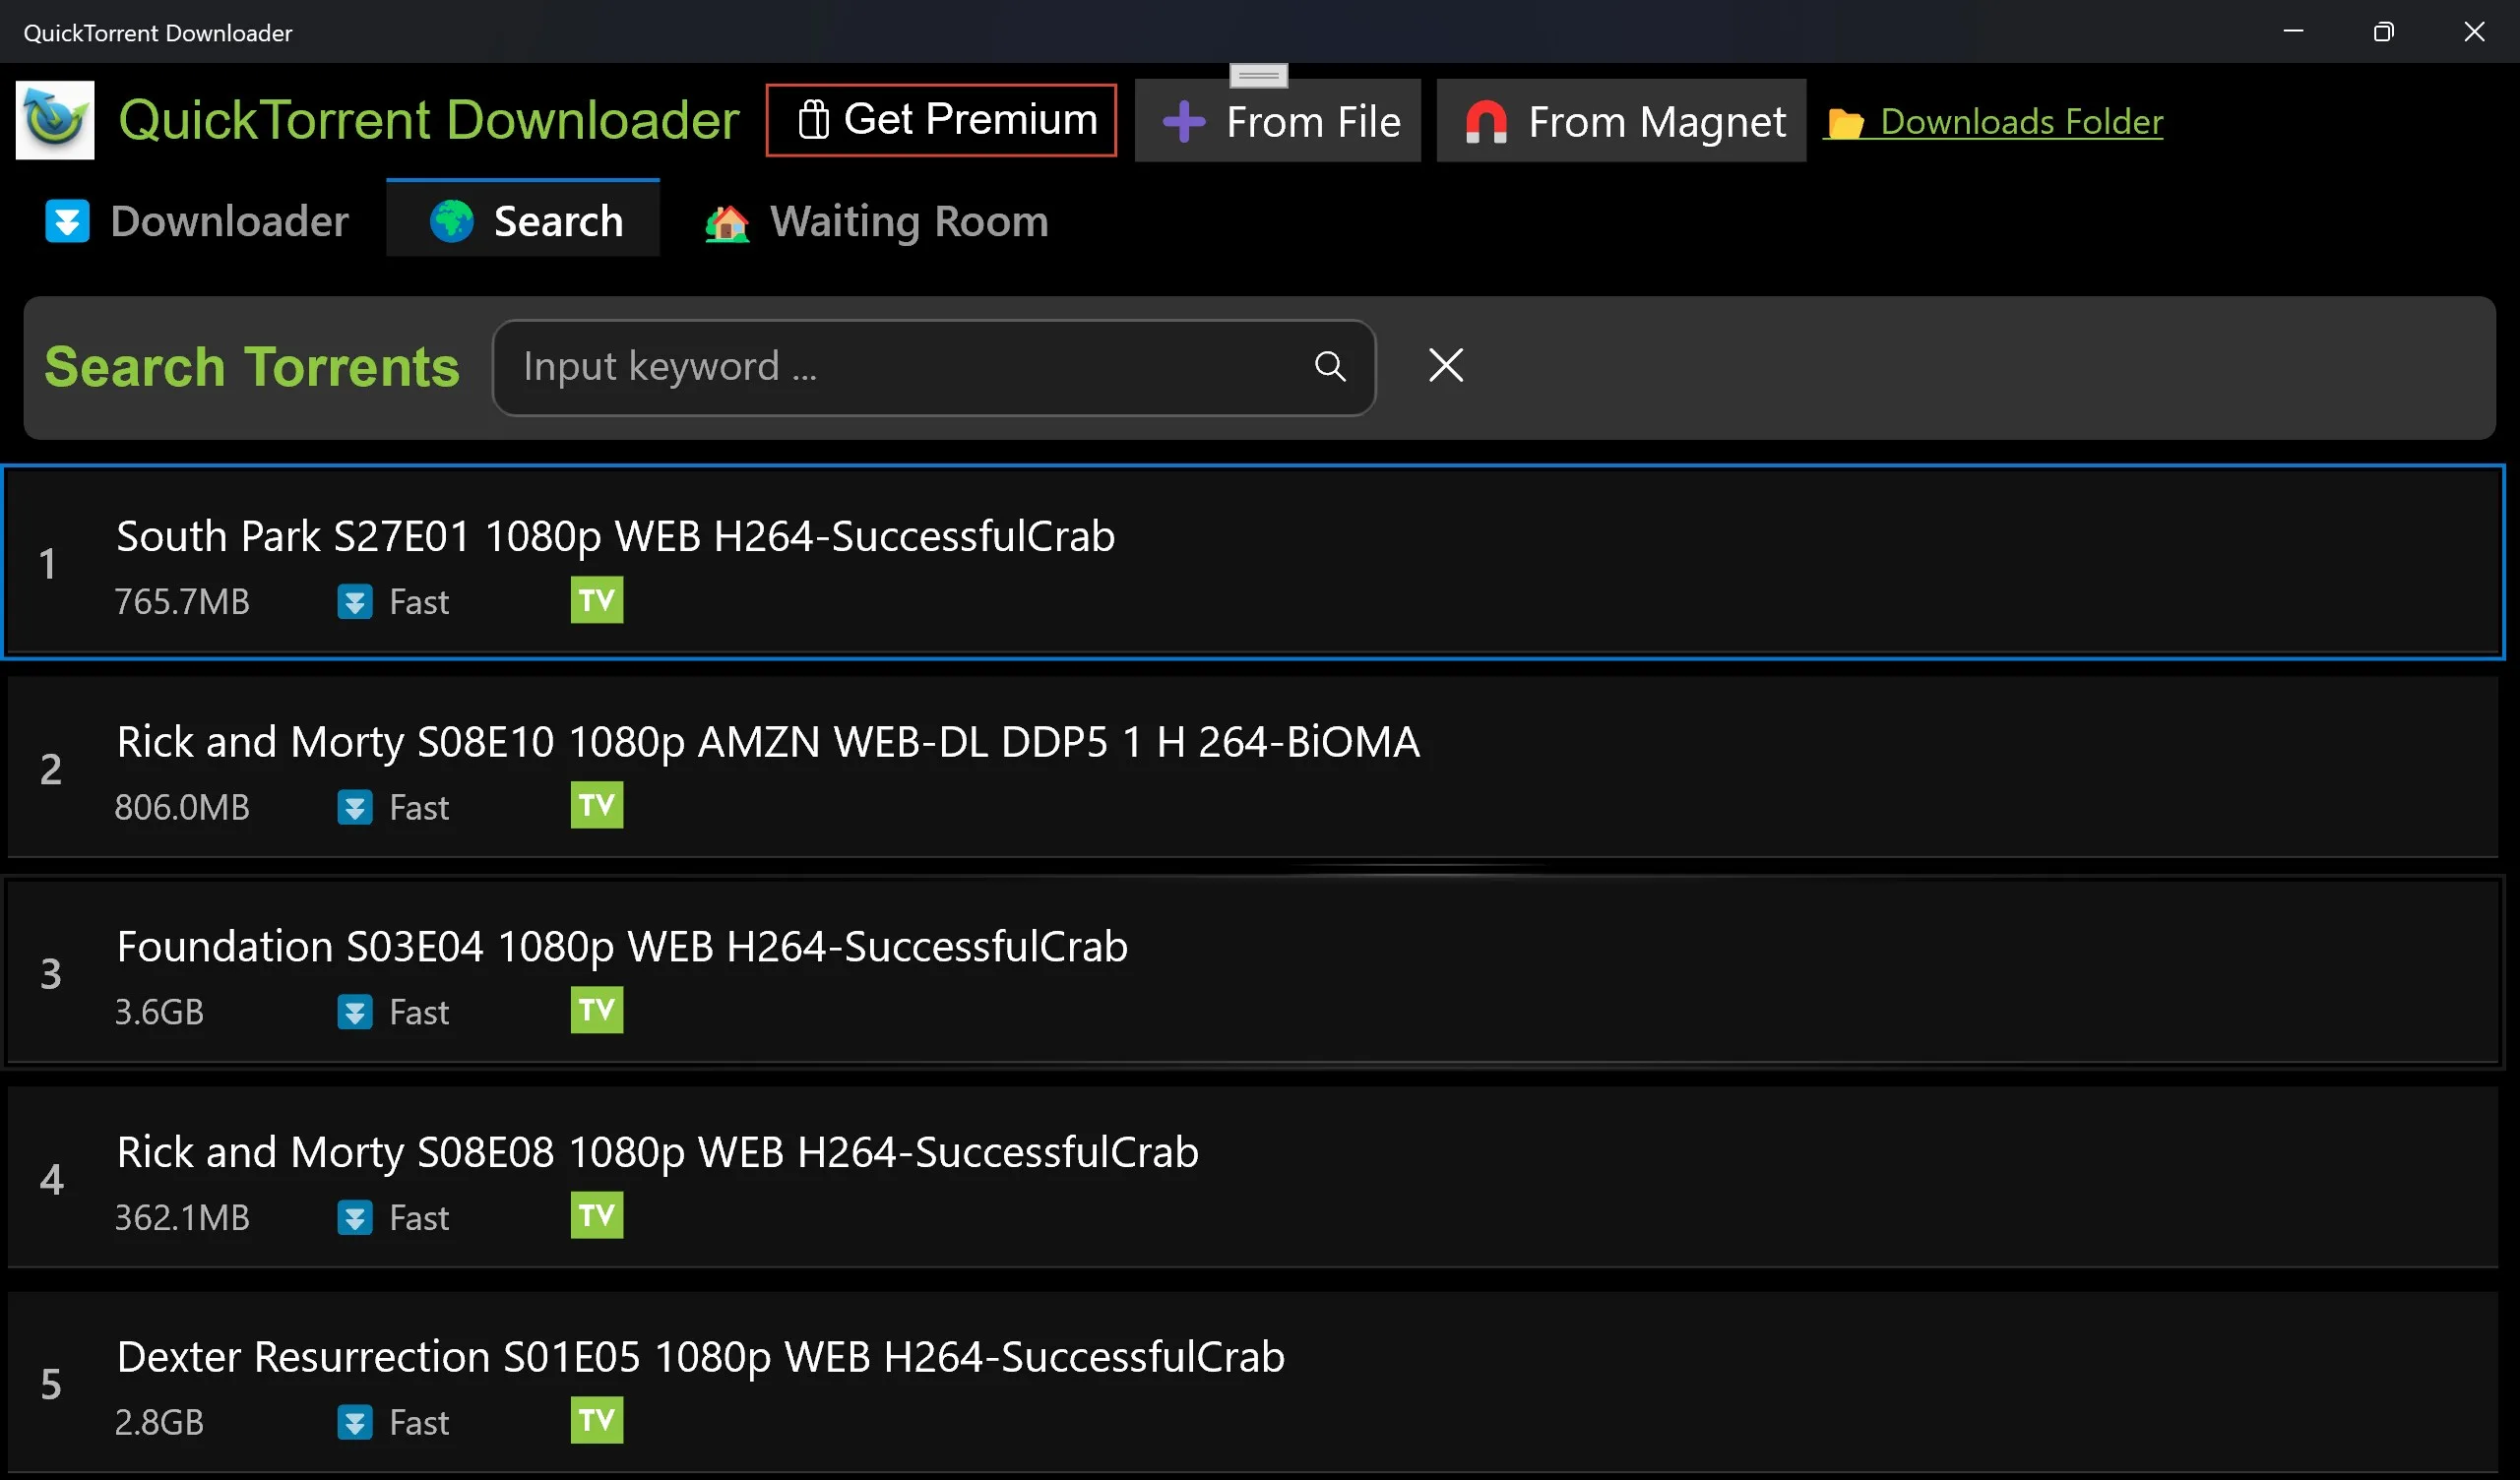Click the drag handle above From File
This screenshot has width=2520, height=1480.
click(x=1258, y=75)
